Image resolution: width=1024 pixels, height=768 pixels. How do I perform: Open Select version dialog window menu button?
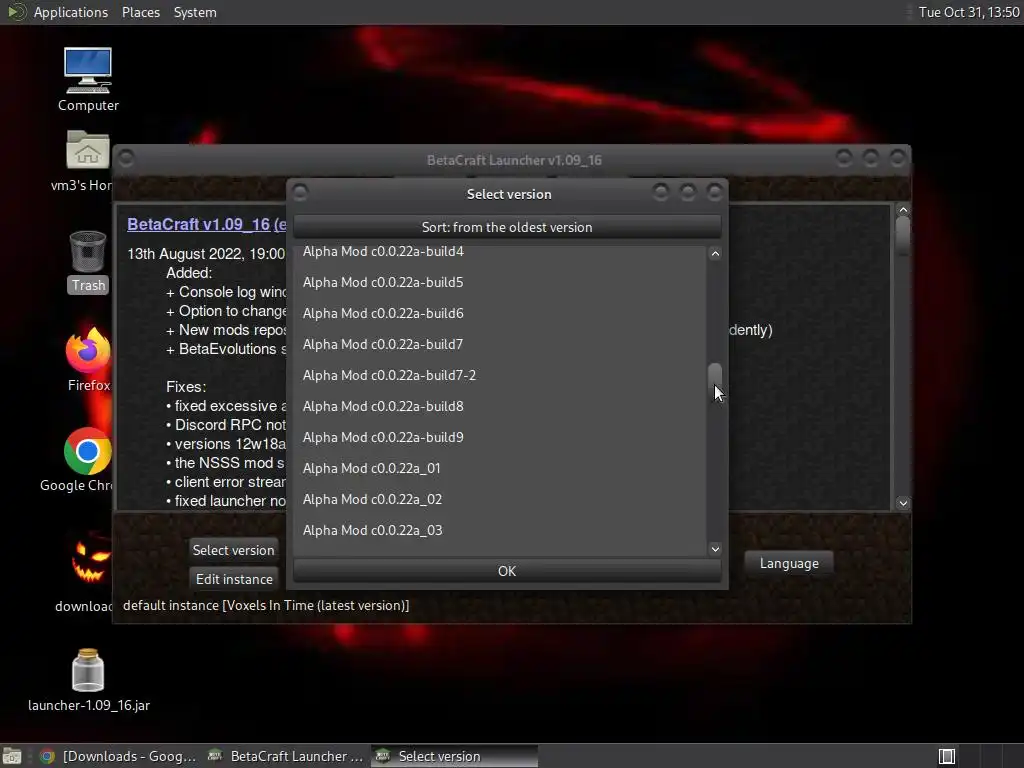[x=300, y=193]
